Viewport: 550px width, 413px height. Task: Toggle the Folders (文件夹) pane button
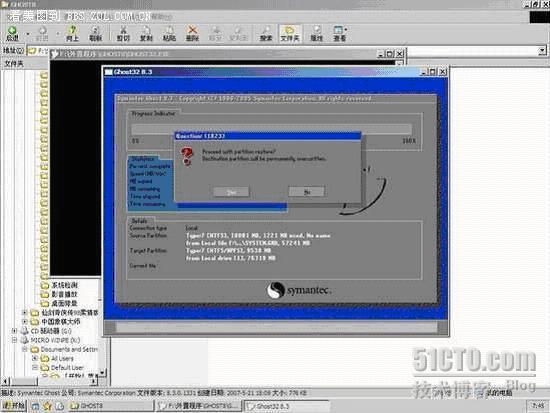pos(290,33)
